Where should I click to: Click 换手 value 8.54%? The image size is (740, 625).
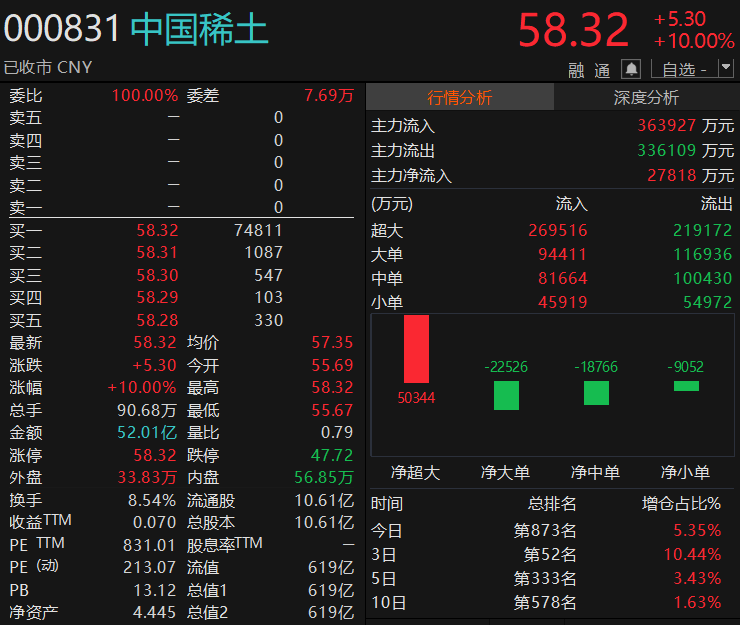(x=152, y=500)
